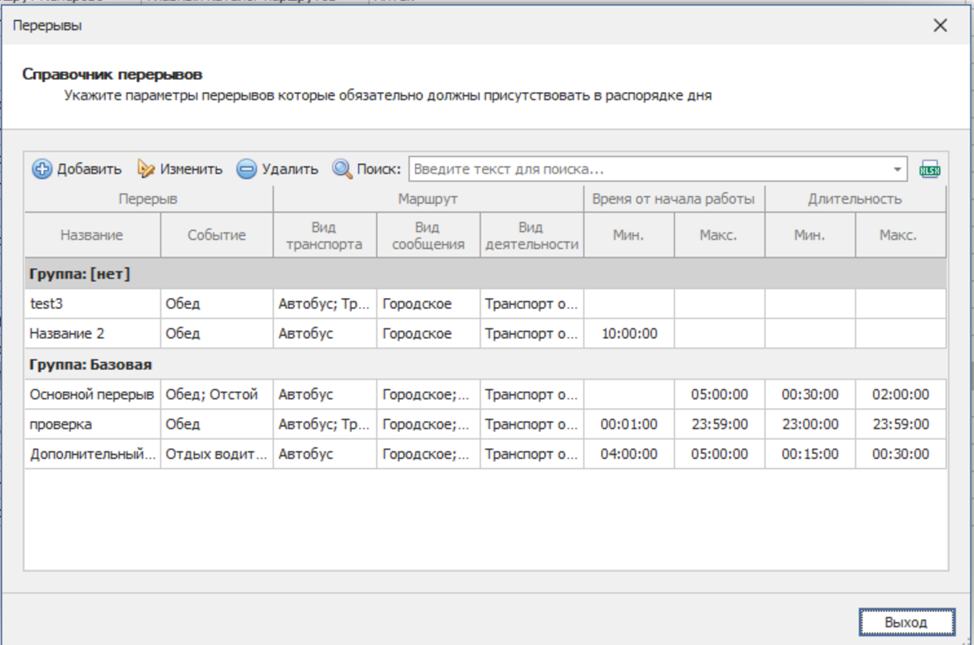Close the Перерывы dialog window
The image size is (974, 645).
pos(939,26)
